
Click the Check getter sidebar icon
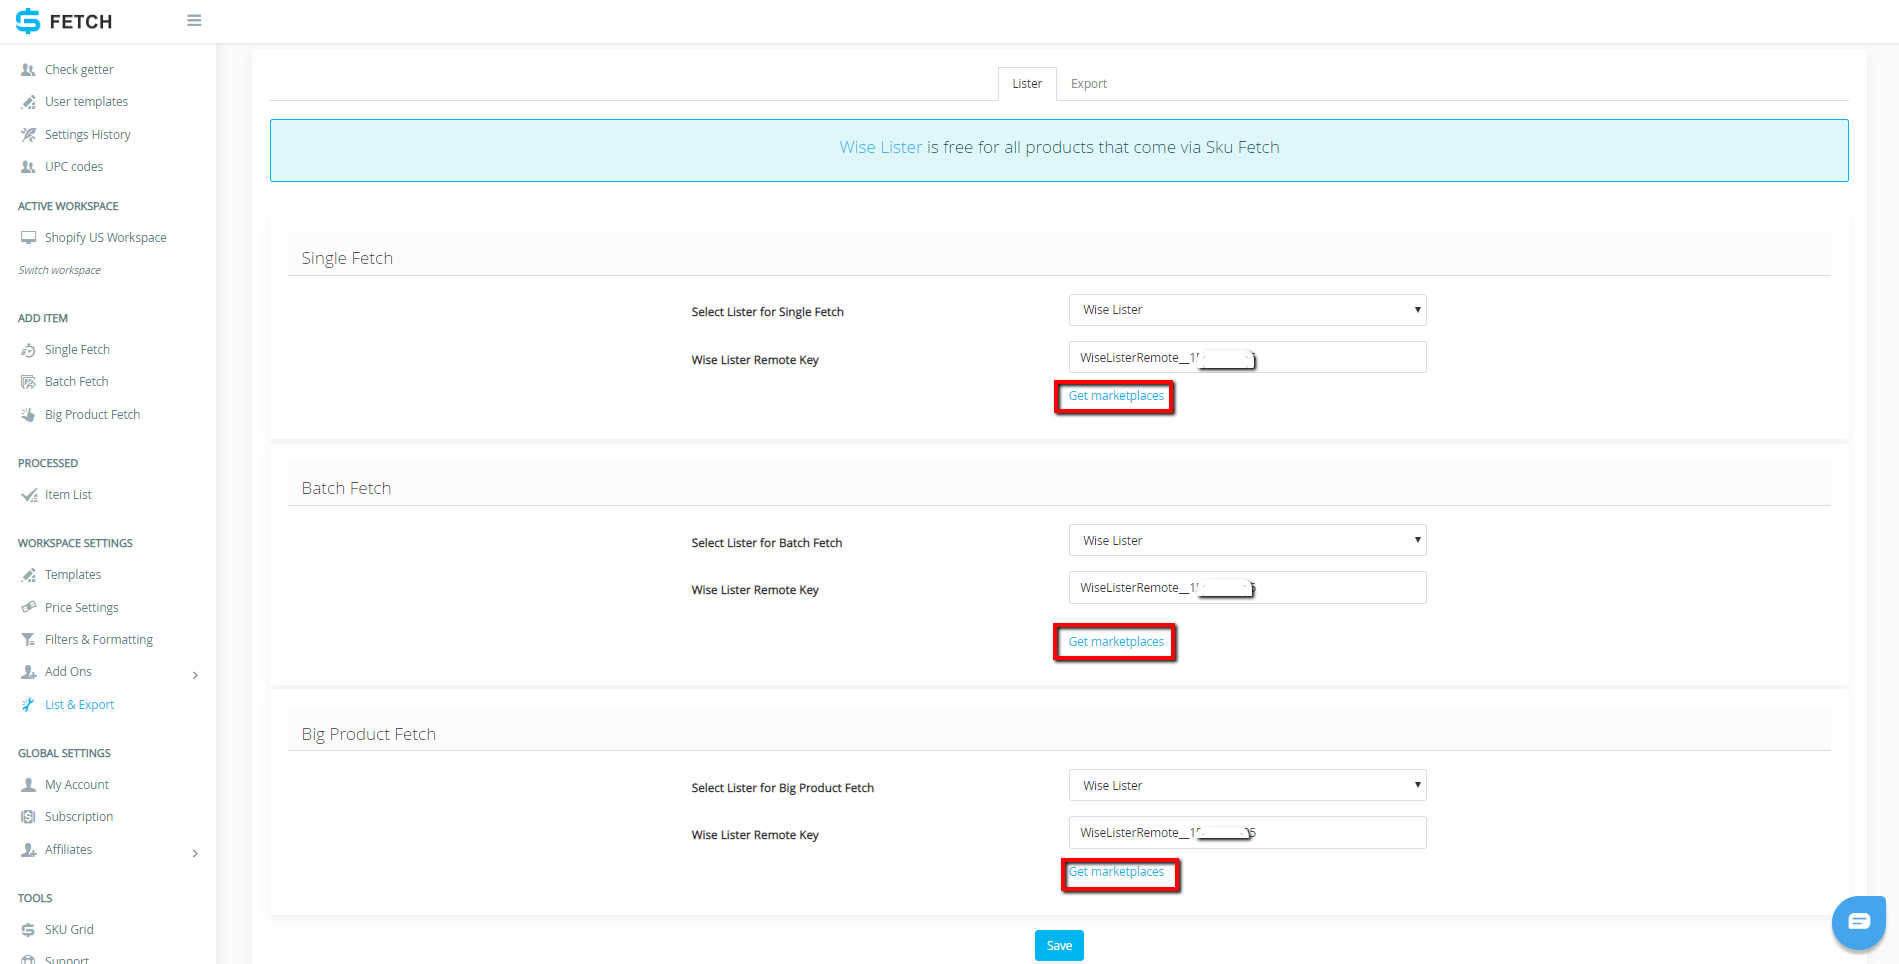click(28, 70)
